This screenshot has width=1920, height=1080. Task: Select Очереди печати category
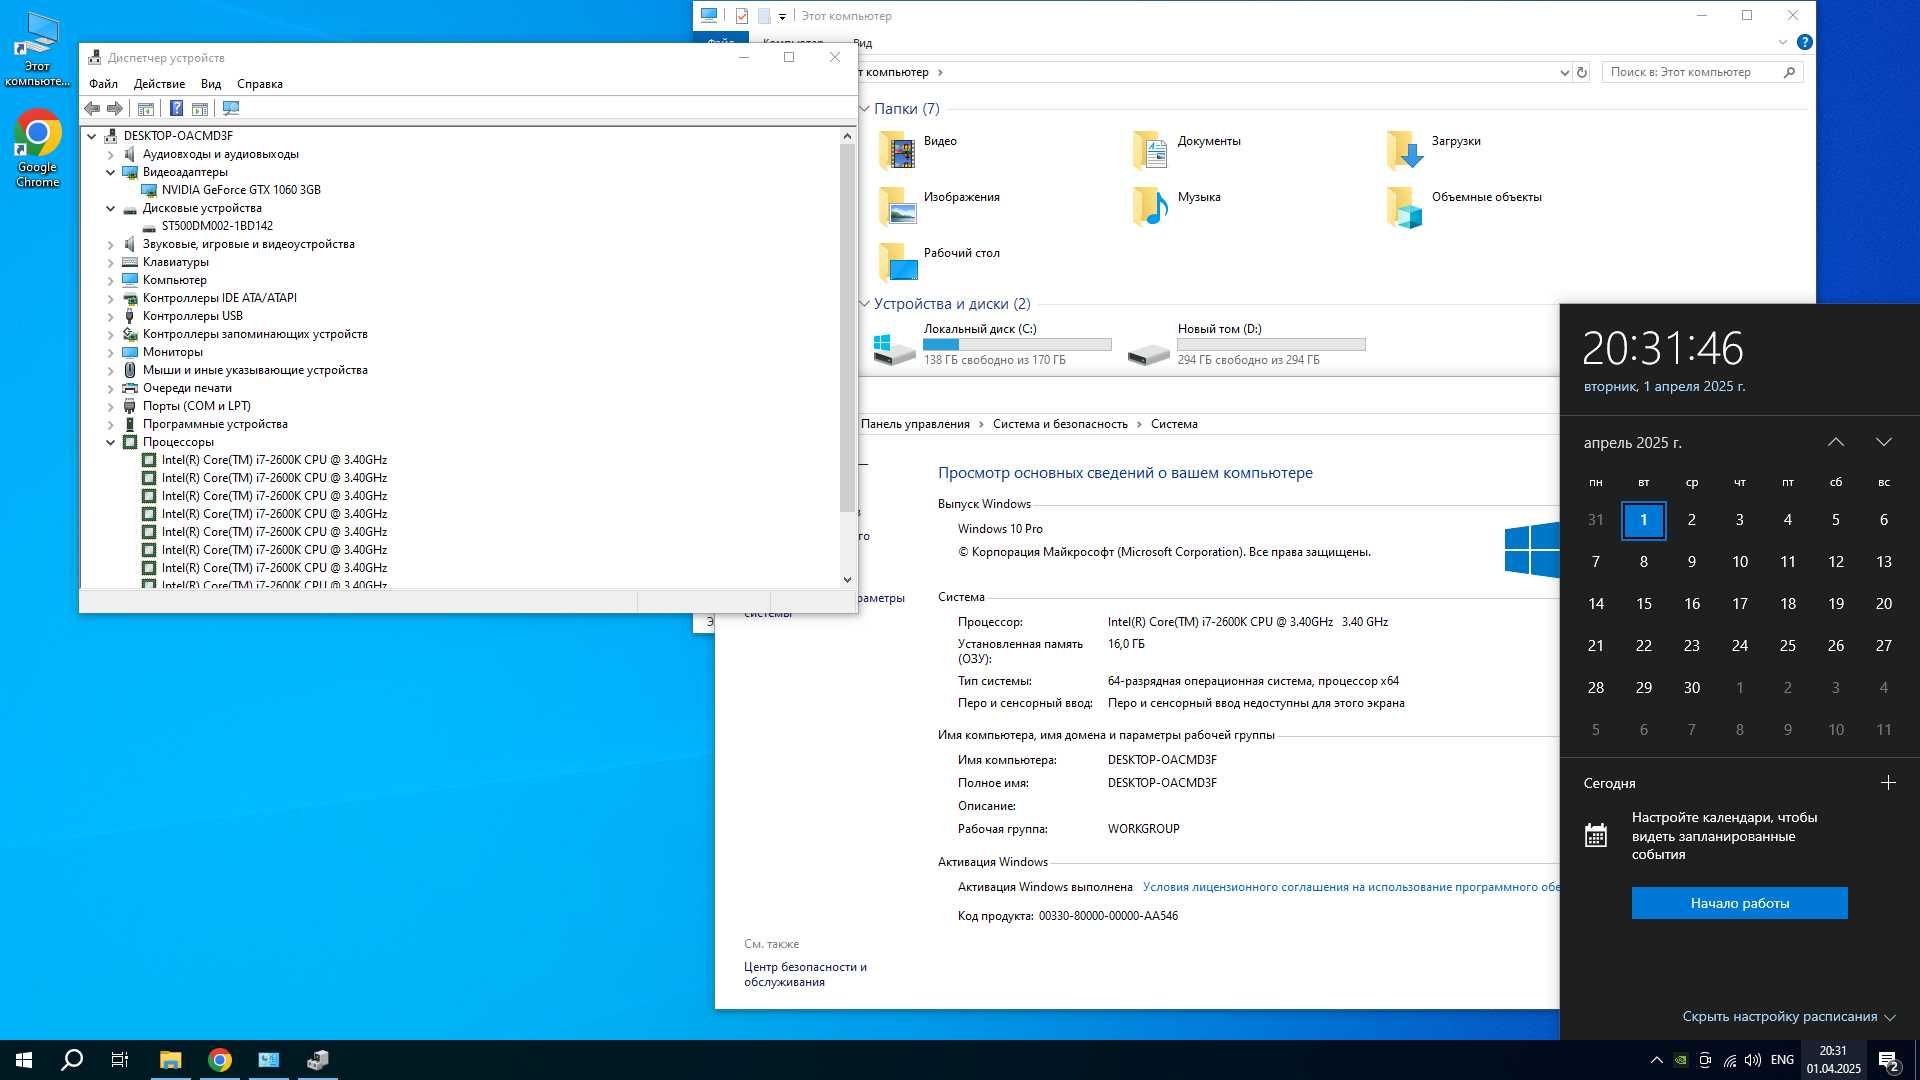[187, 388]
